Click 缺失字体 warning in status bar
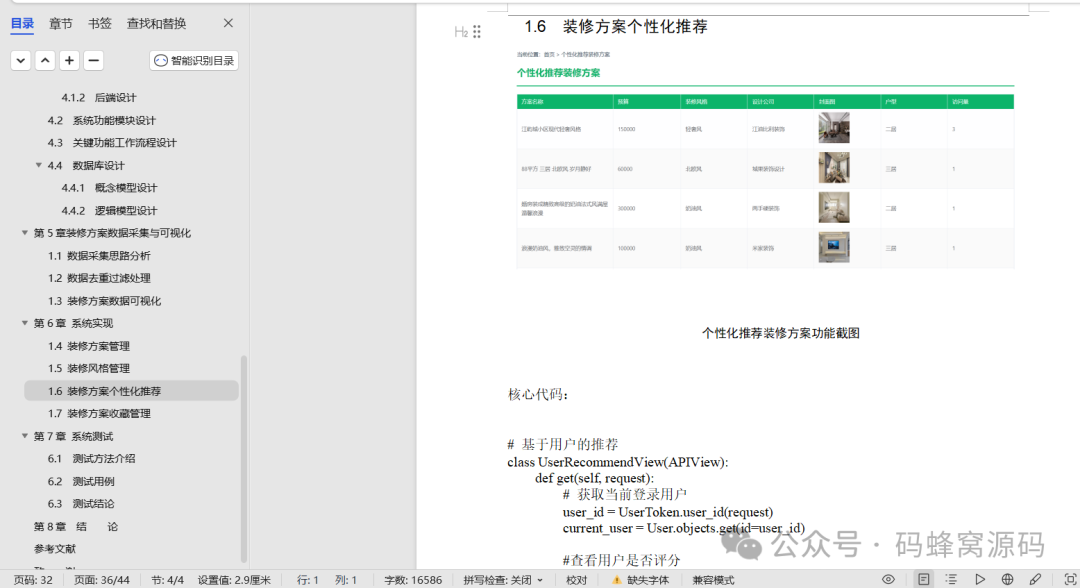The height and width of the screenshot is (588, 1080). [x=647, y=580]
